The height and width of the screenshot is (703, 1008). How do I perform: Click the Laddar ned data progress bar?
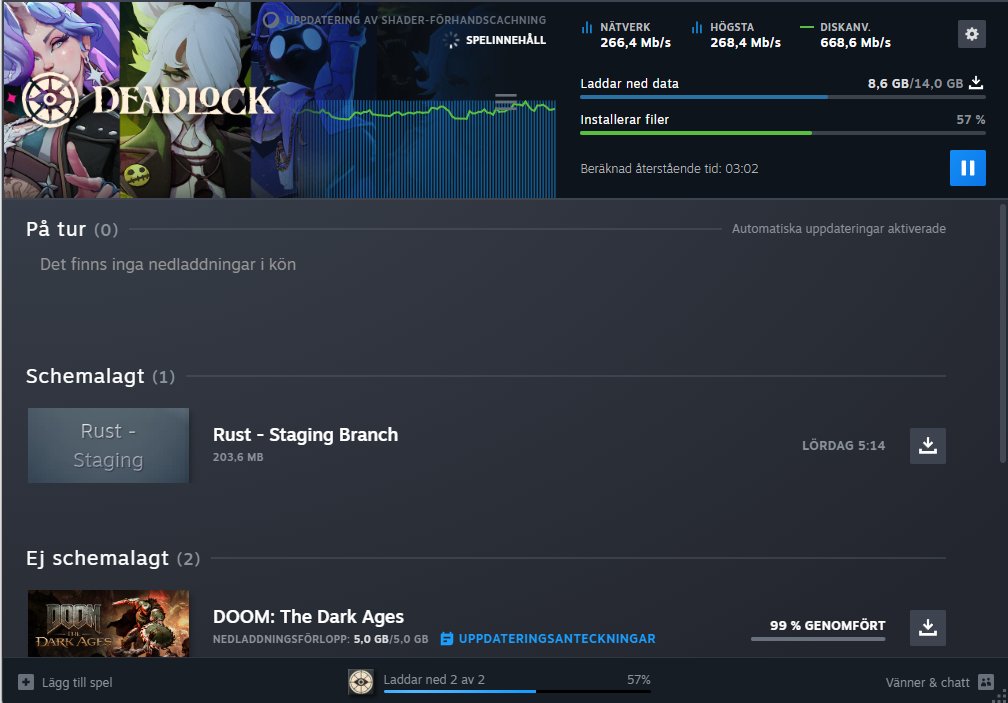[x=782, y=97]
